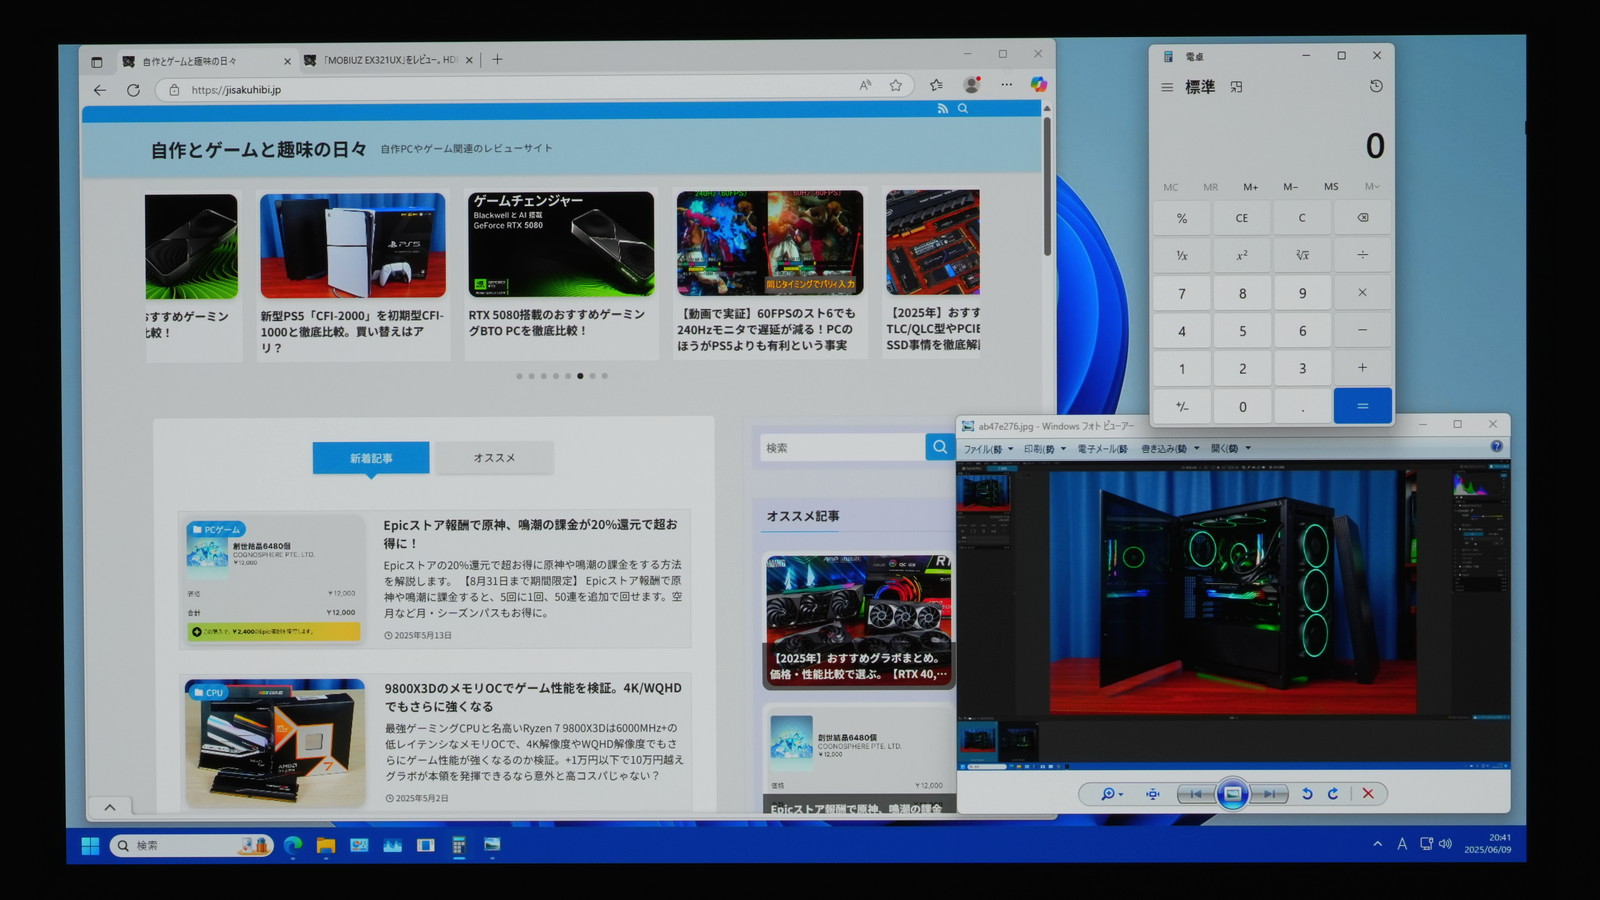
Task: Refresh the jisakuhibi.jp page
Action: pos(133,90)
